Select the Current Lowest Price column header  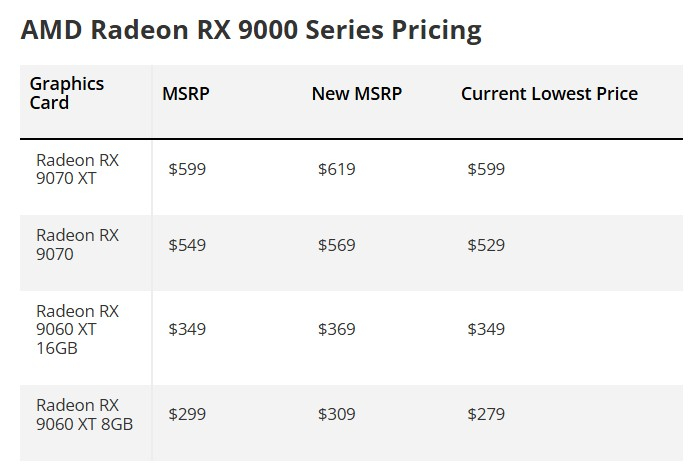coord(549,94)
